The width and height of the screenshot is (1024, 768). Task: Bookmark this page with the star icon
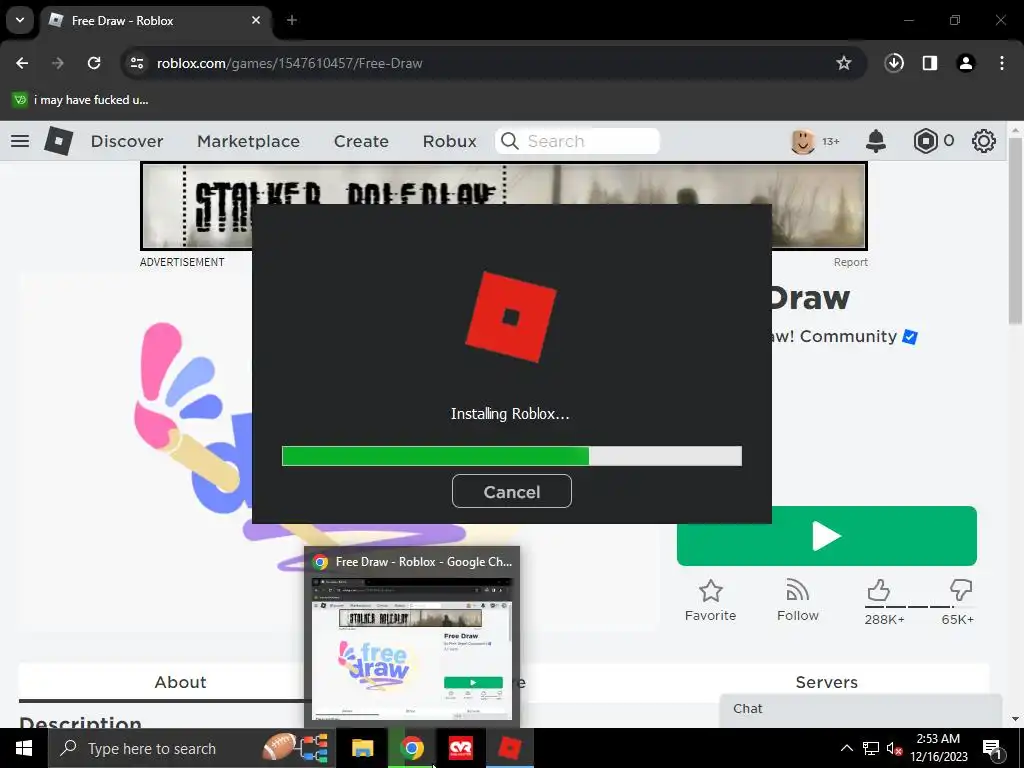[844, 63]
